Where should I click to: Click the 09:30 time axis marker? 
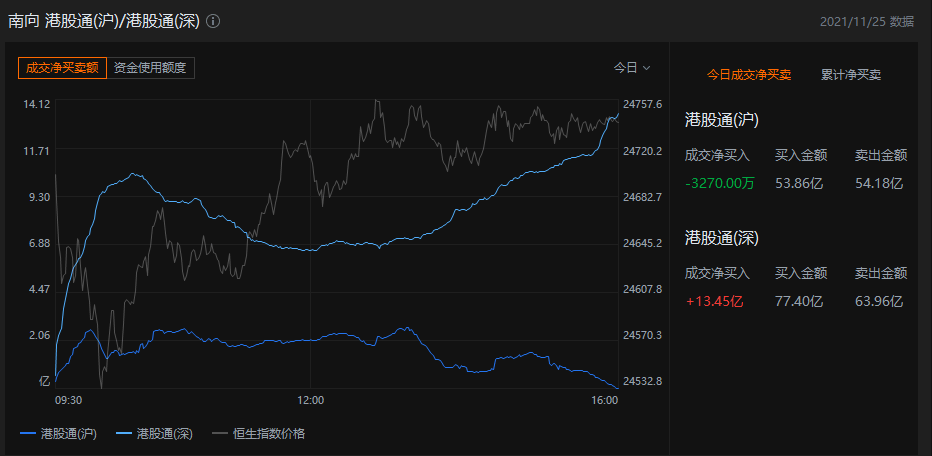(68, 400)
